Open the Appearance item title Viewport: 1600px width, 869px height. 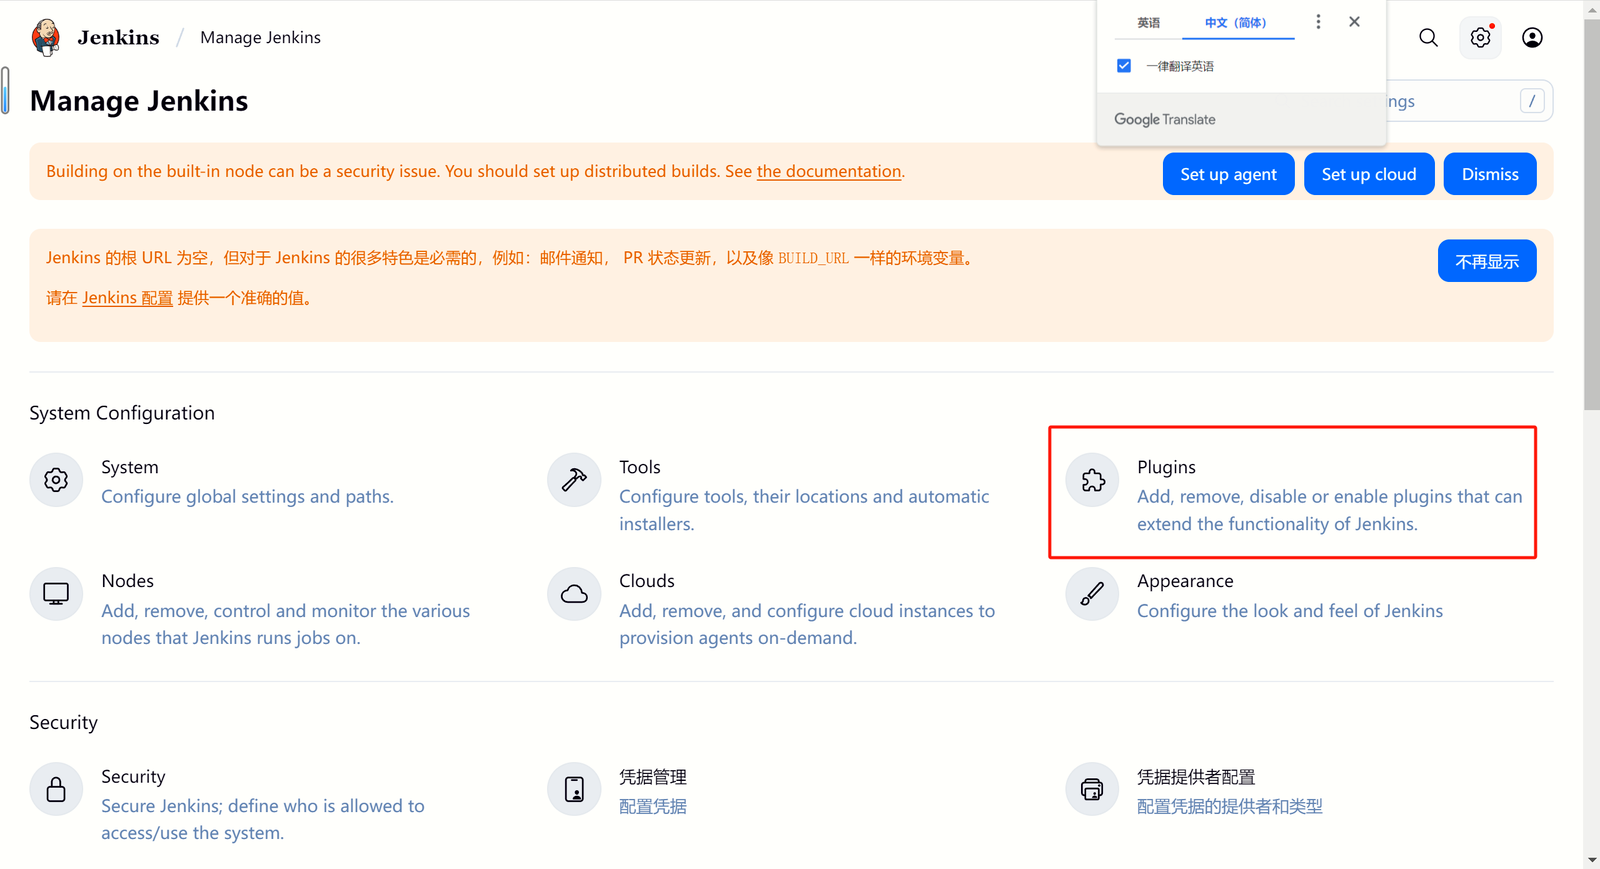point(1185,581)
